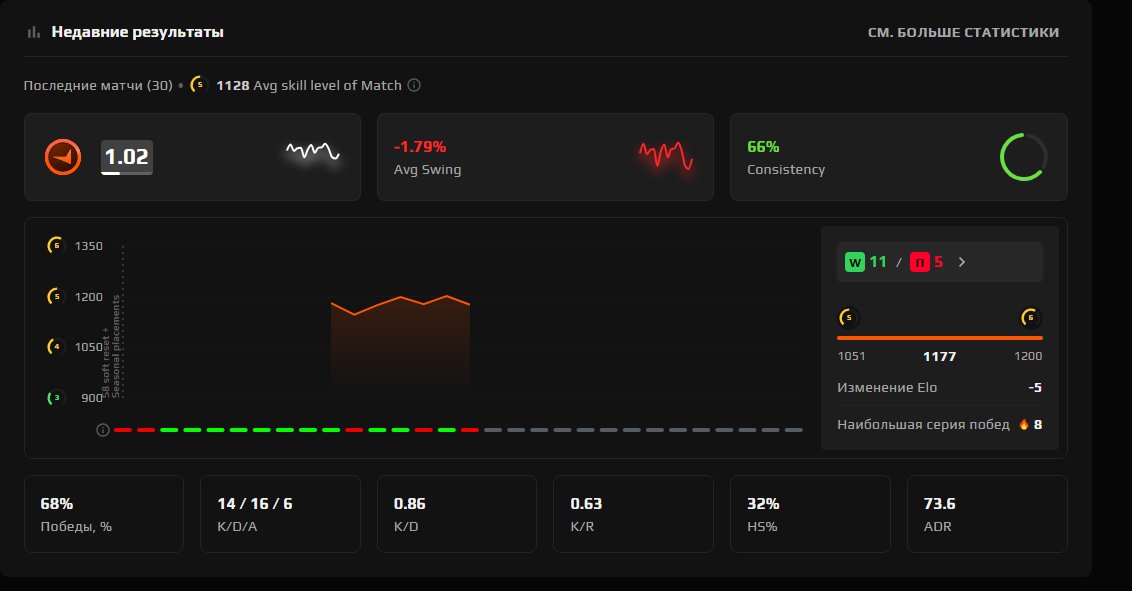Expand the wins/losses chevron arrow
The height and width of the screenshot is (591, 1132).
tap(962, 262)
